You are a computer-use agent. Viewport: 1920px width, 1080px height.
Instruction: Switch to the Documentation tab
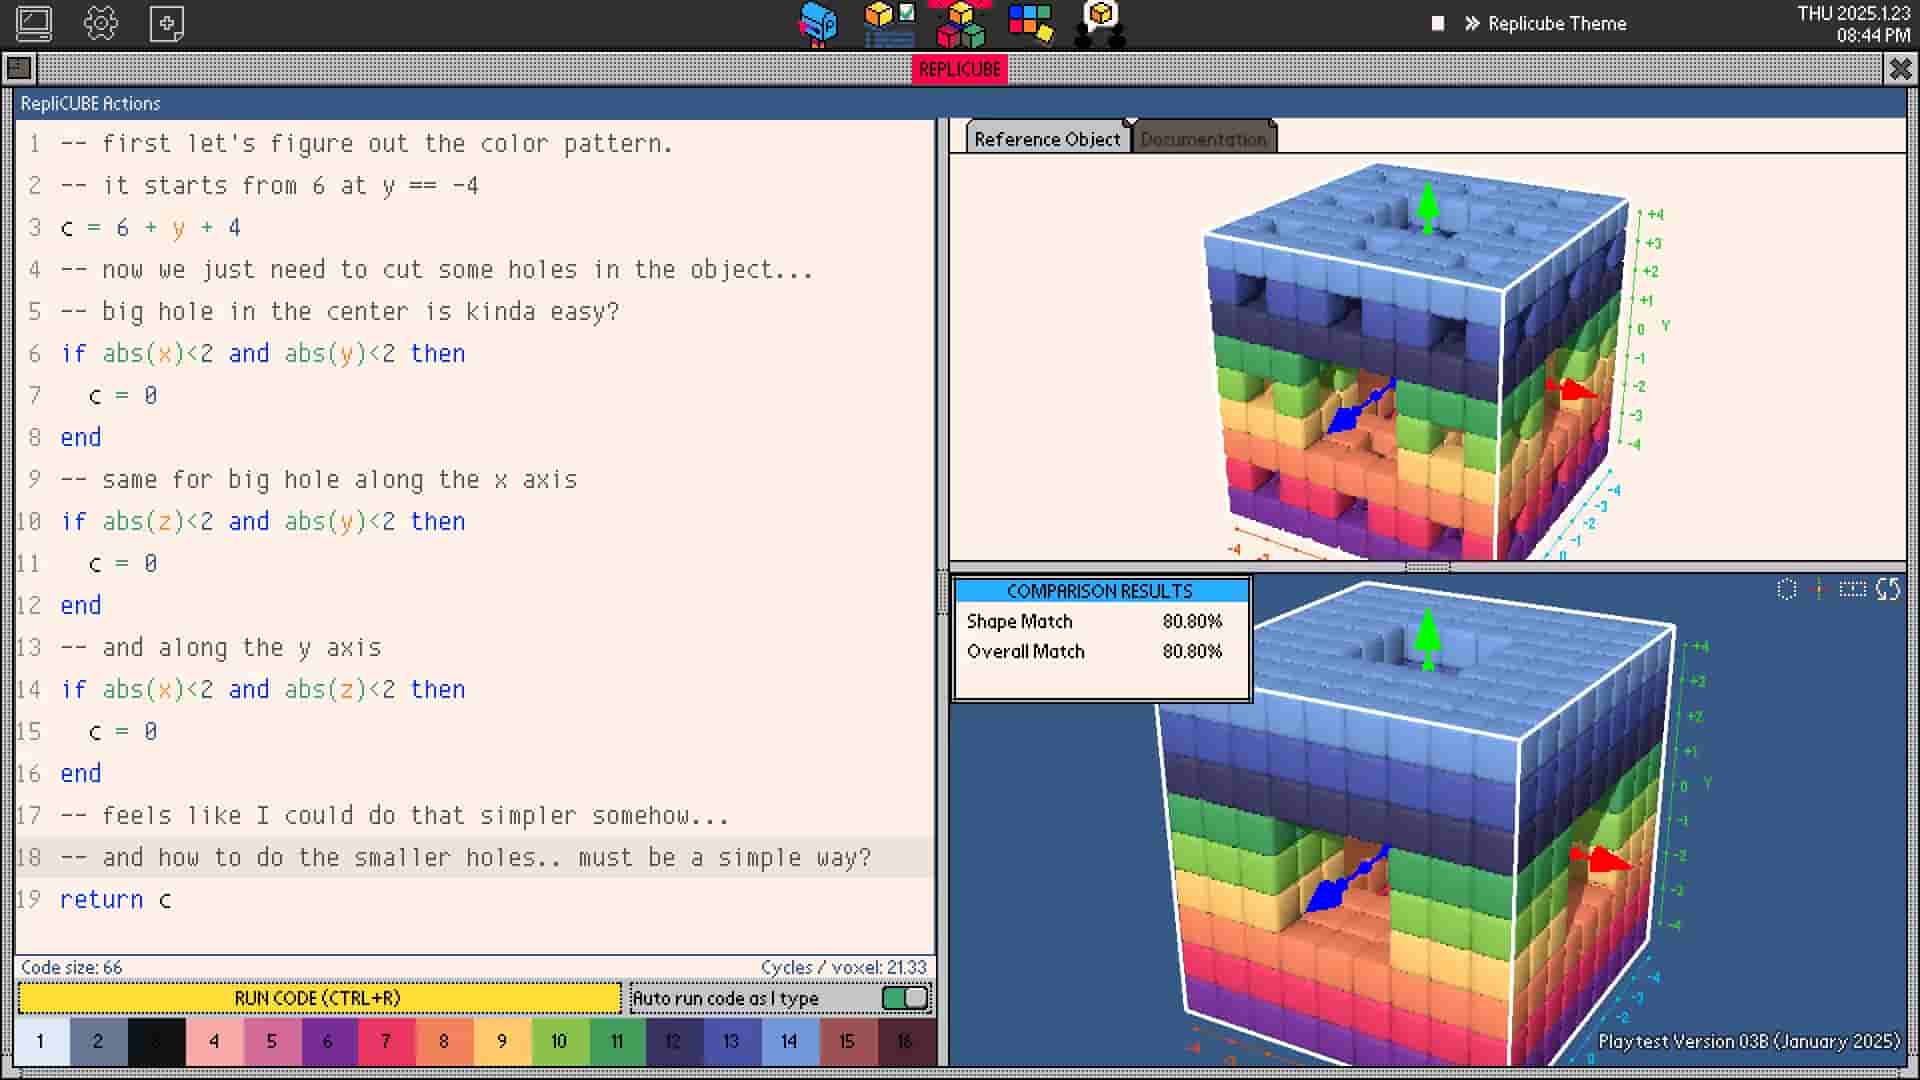click(x=1203, y=139)
